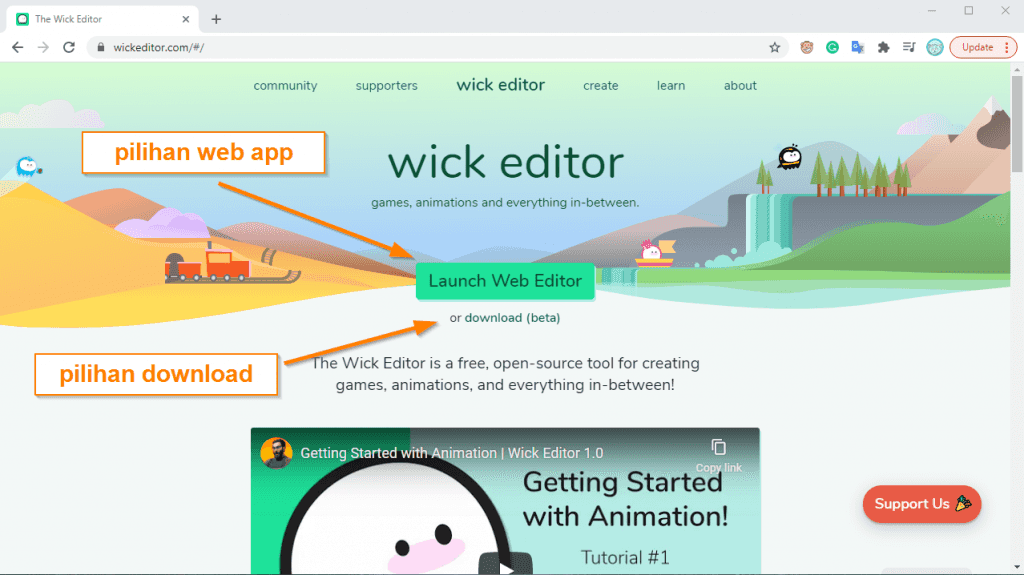Open the Getting Started with Animation video title
1024x575 pixels.
[451, 453]
